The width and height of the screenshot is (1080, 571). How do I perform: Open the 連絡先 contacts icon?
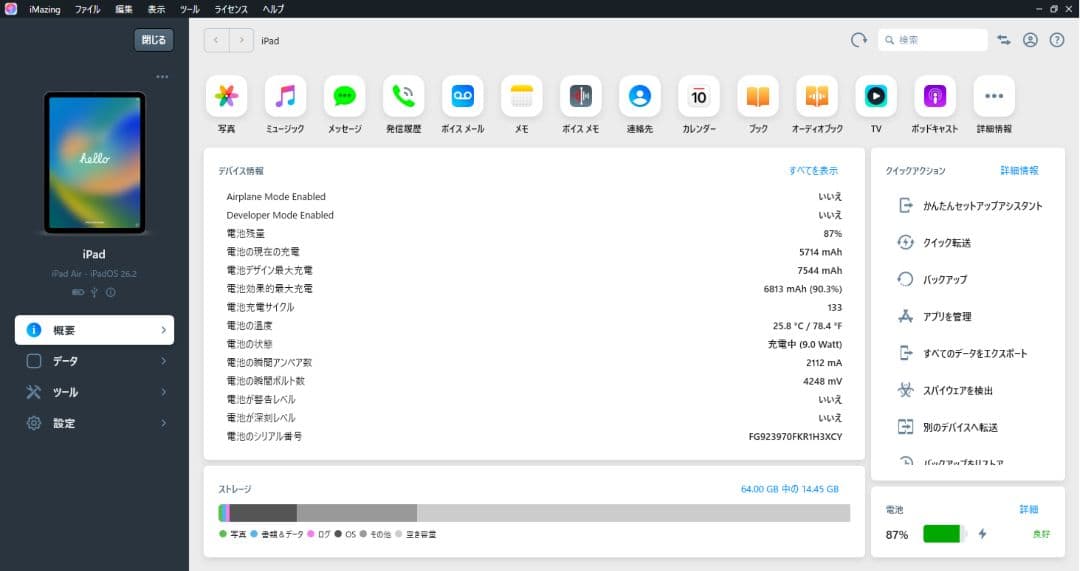pos(640,96)
